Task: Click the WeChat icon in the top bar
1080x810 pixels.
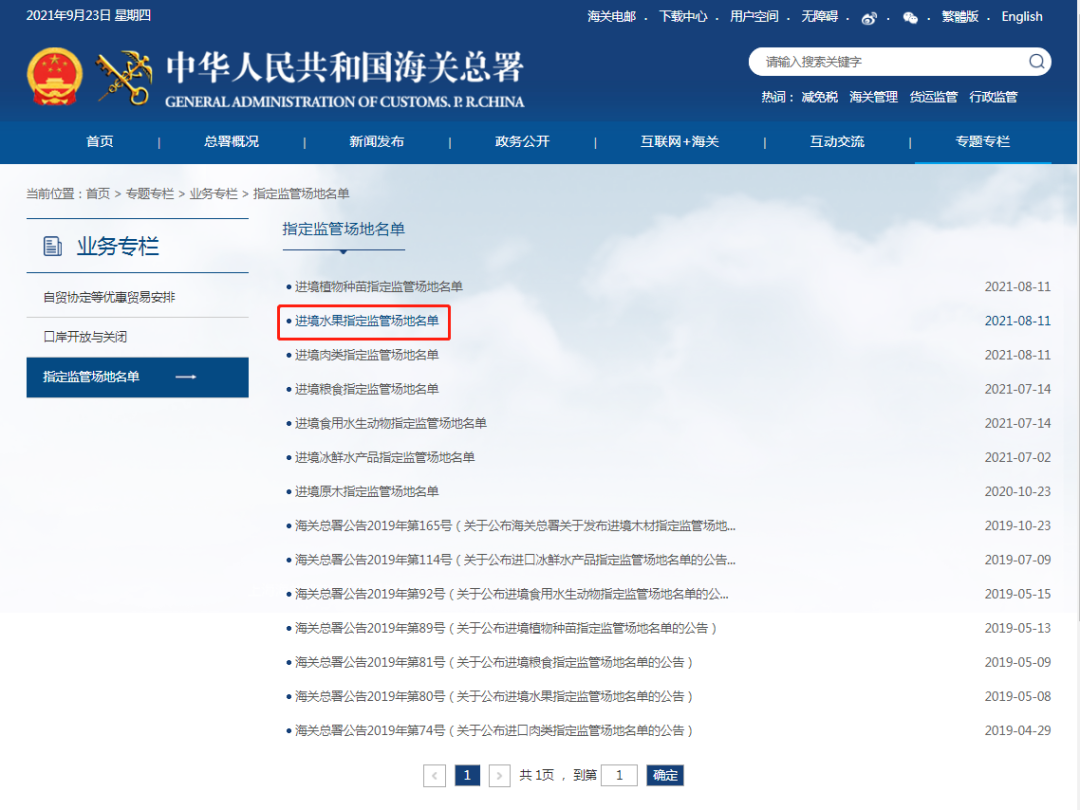Action: pos(911,17)
